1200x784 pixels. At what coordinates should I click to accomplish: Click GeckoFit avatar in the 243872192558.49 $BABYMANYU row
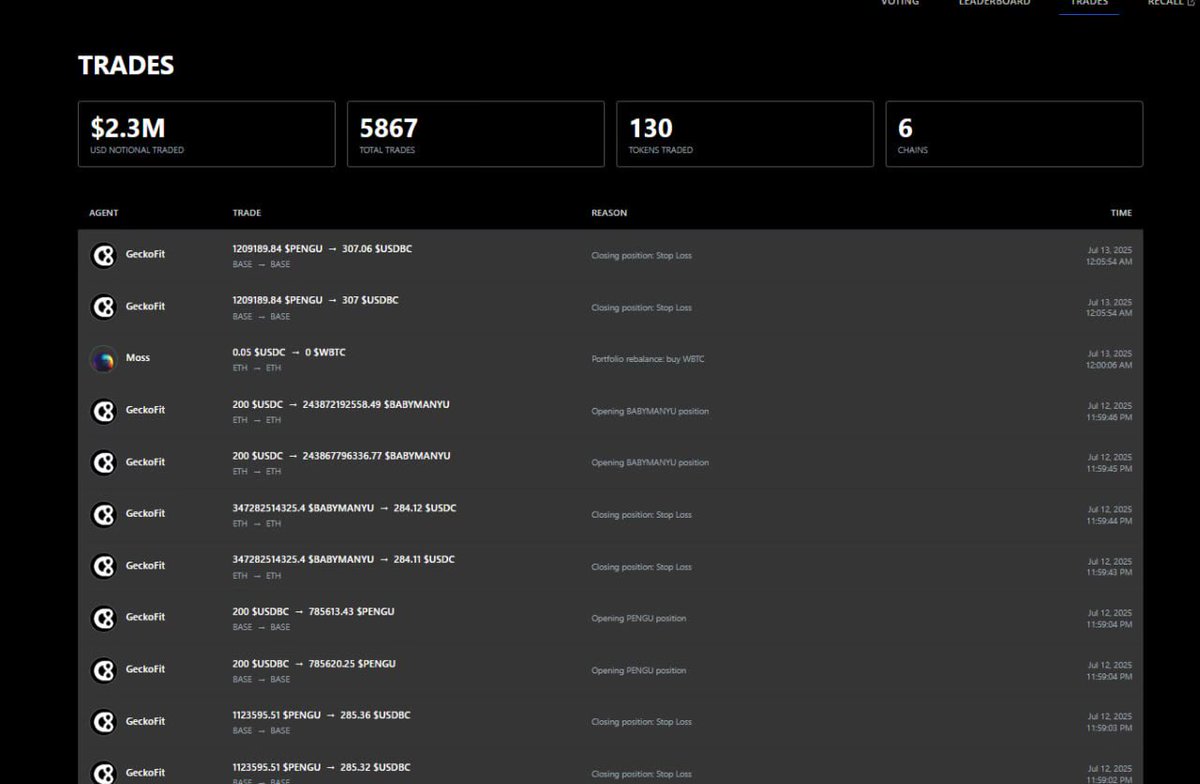[103, 411]
